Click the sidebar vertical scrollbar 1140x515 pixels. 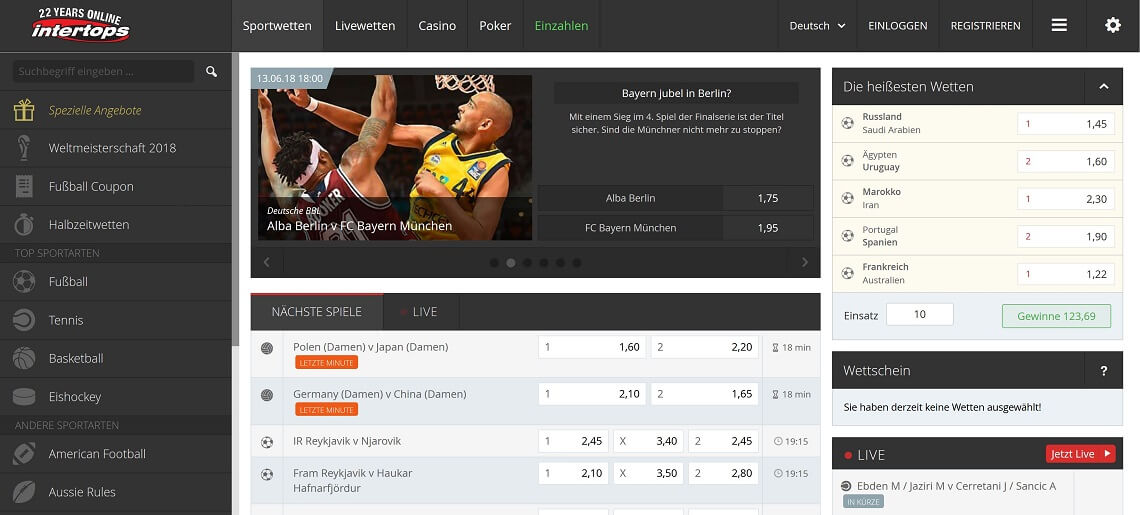click(x=235, y=200)
